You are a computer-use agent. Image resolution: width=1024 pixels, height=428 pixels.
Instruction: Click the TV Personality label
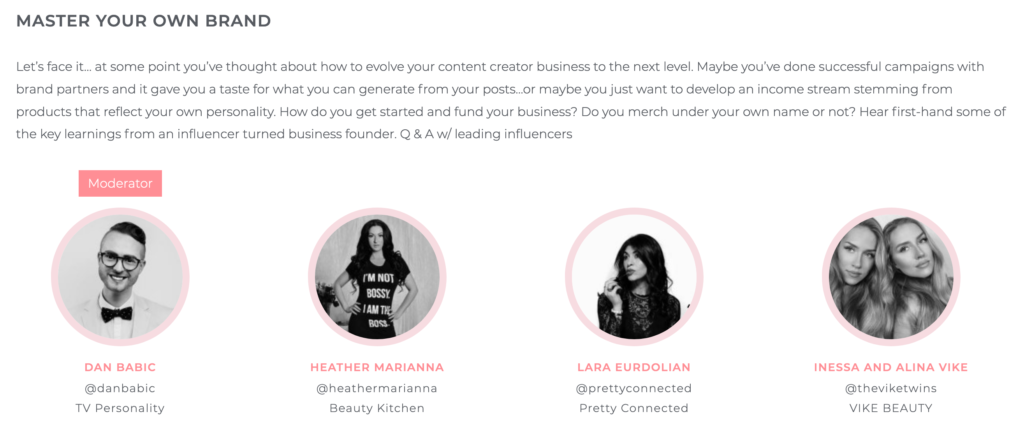tap(120, 408)
